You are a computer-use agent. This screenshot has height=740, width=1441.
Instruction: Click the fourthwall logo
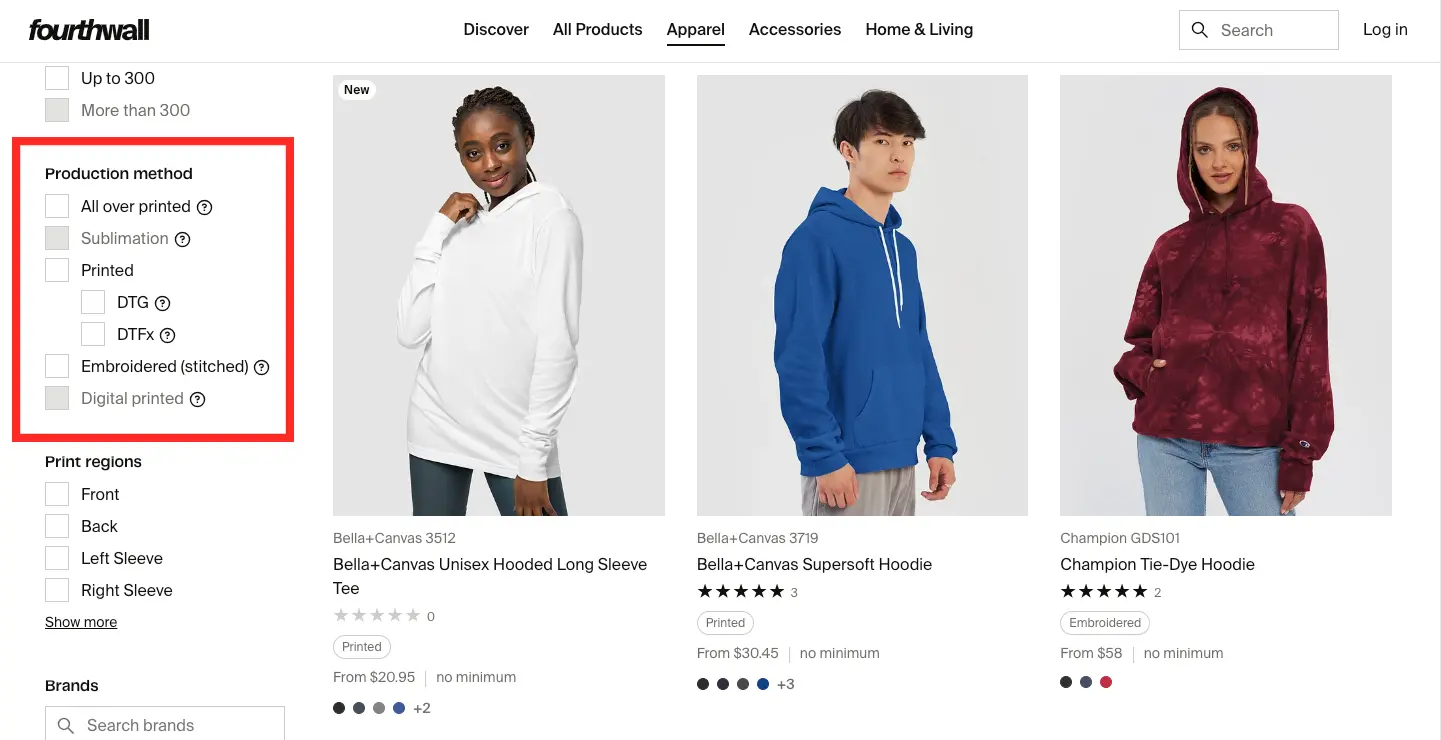tap(89, 30)
